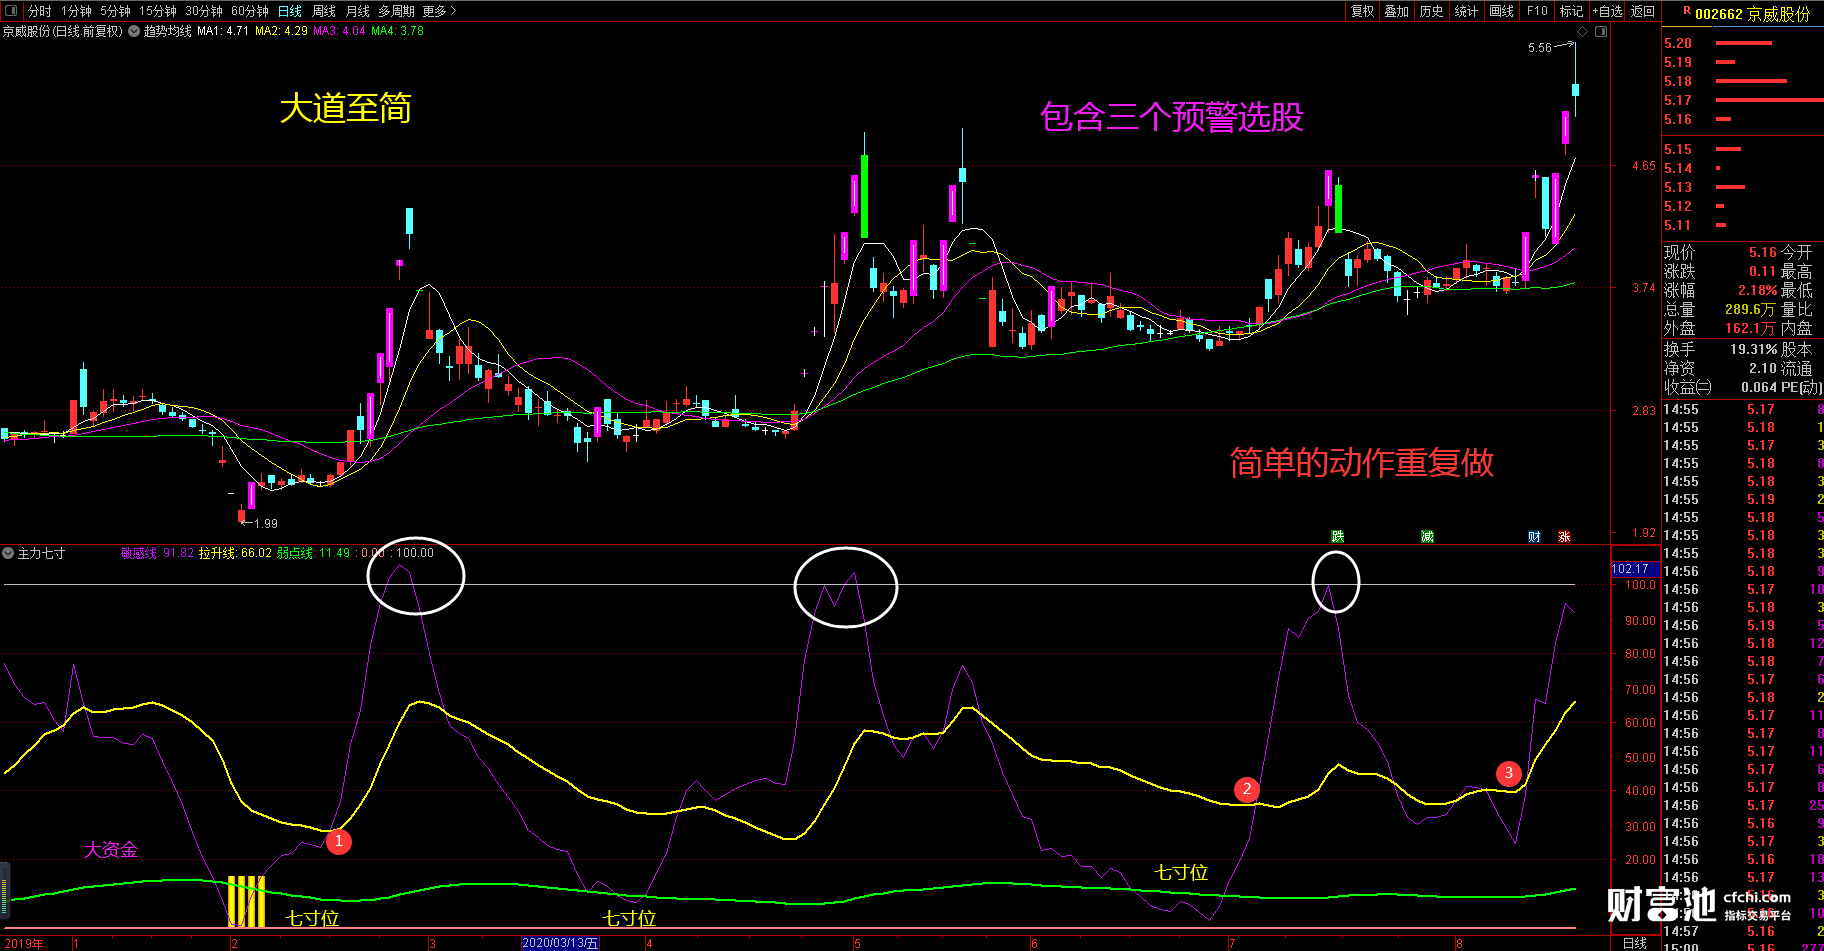Click the 5.20 sell order price
The image size is (1824, 951).
(x=1678, y=43)
